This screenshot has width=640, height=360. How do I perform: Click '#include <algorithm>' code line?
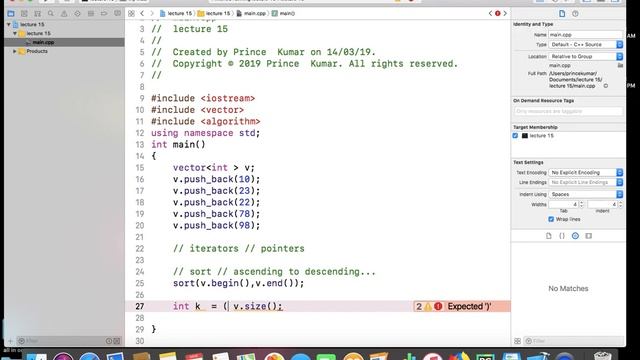206,122
